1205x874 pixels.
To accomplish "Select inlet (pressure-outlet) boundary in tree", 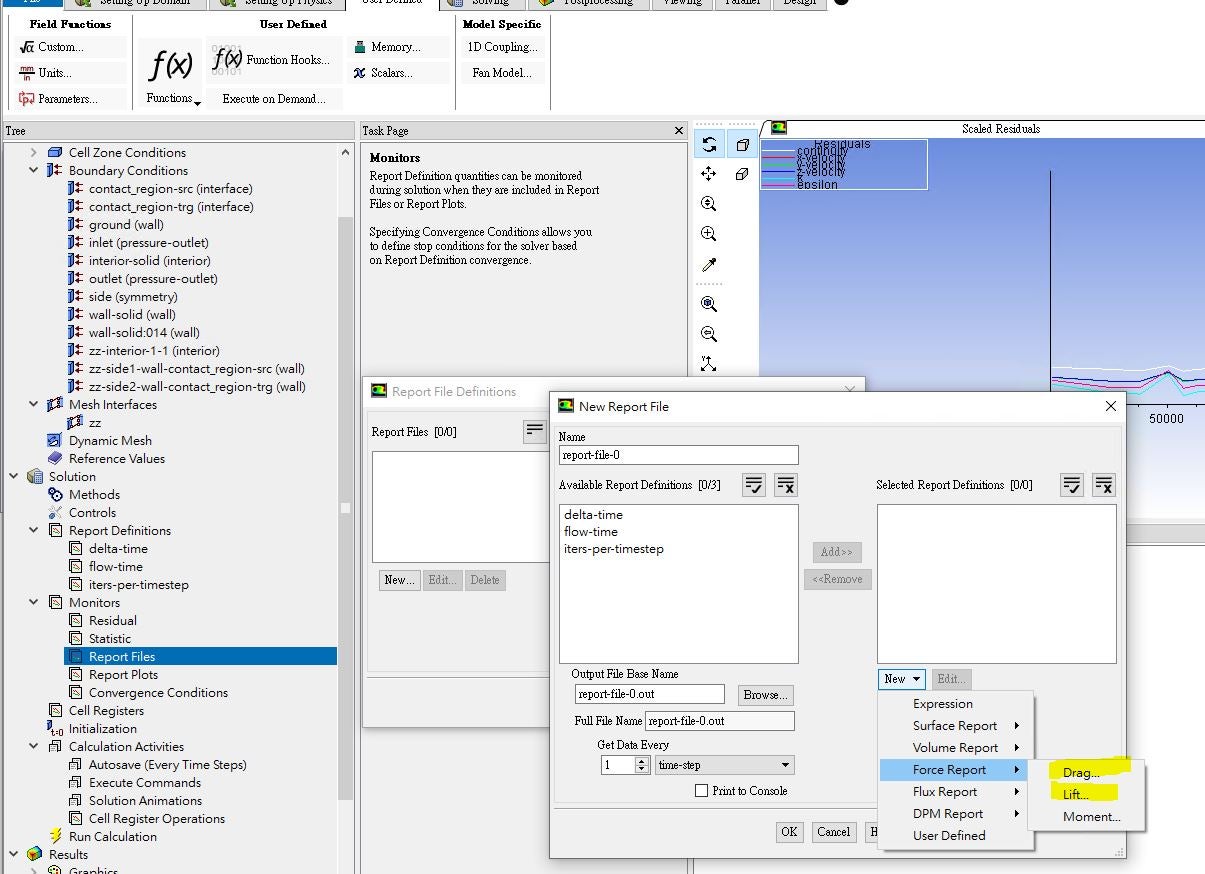I will pyautogui.click(x=148, y=243).
